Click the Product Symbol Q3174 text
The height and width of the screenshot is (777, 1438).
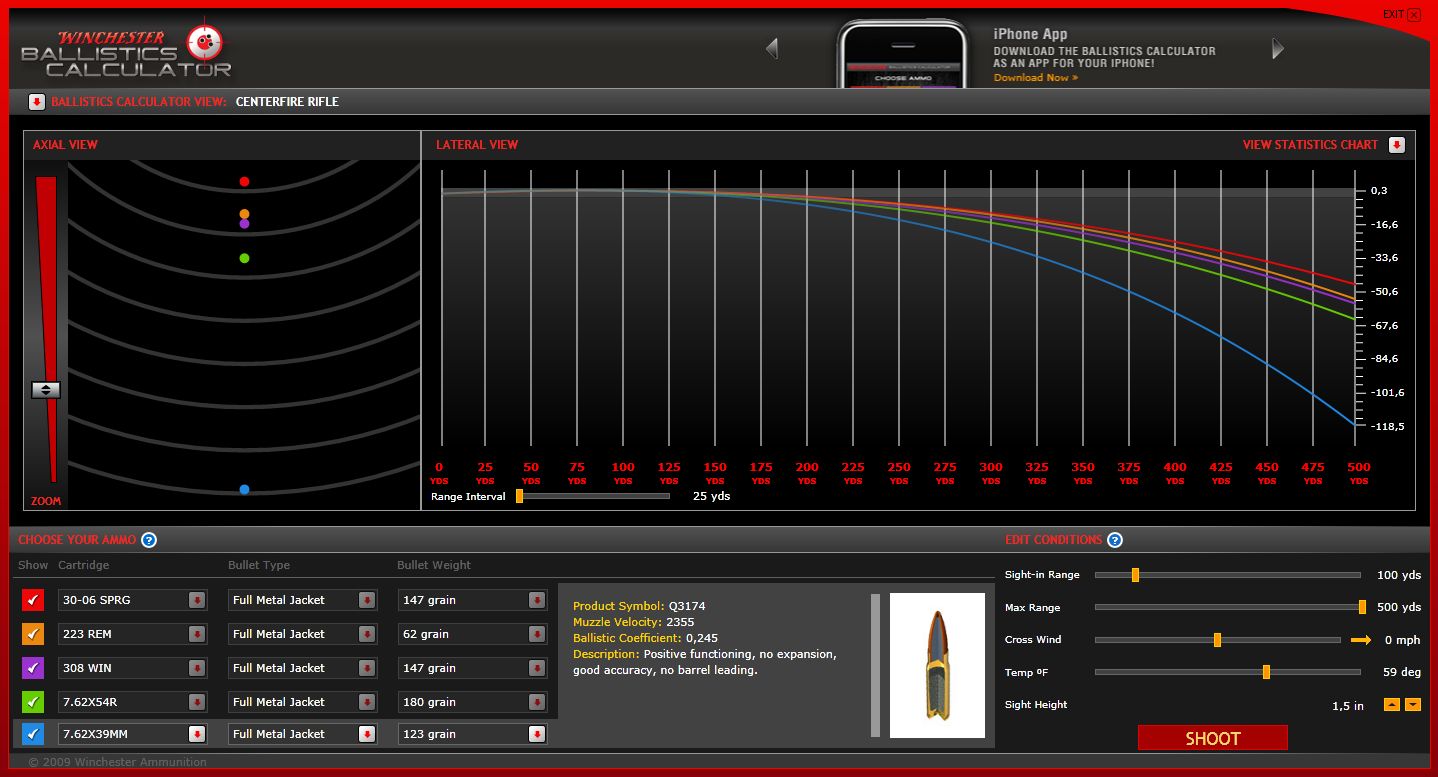(x=639, y=606)
